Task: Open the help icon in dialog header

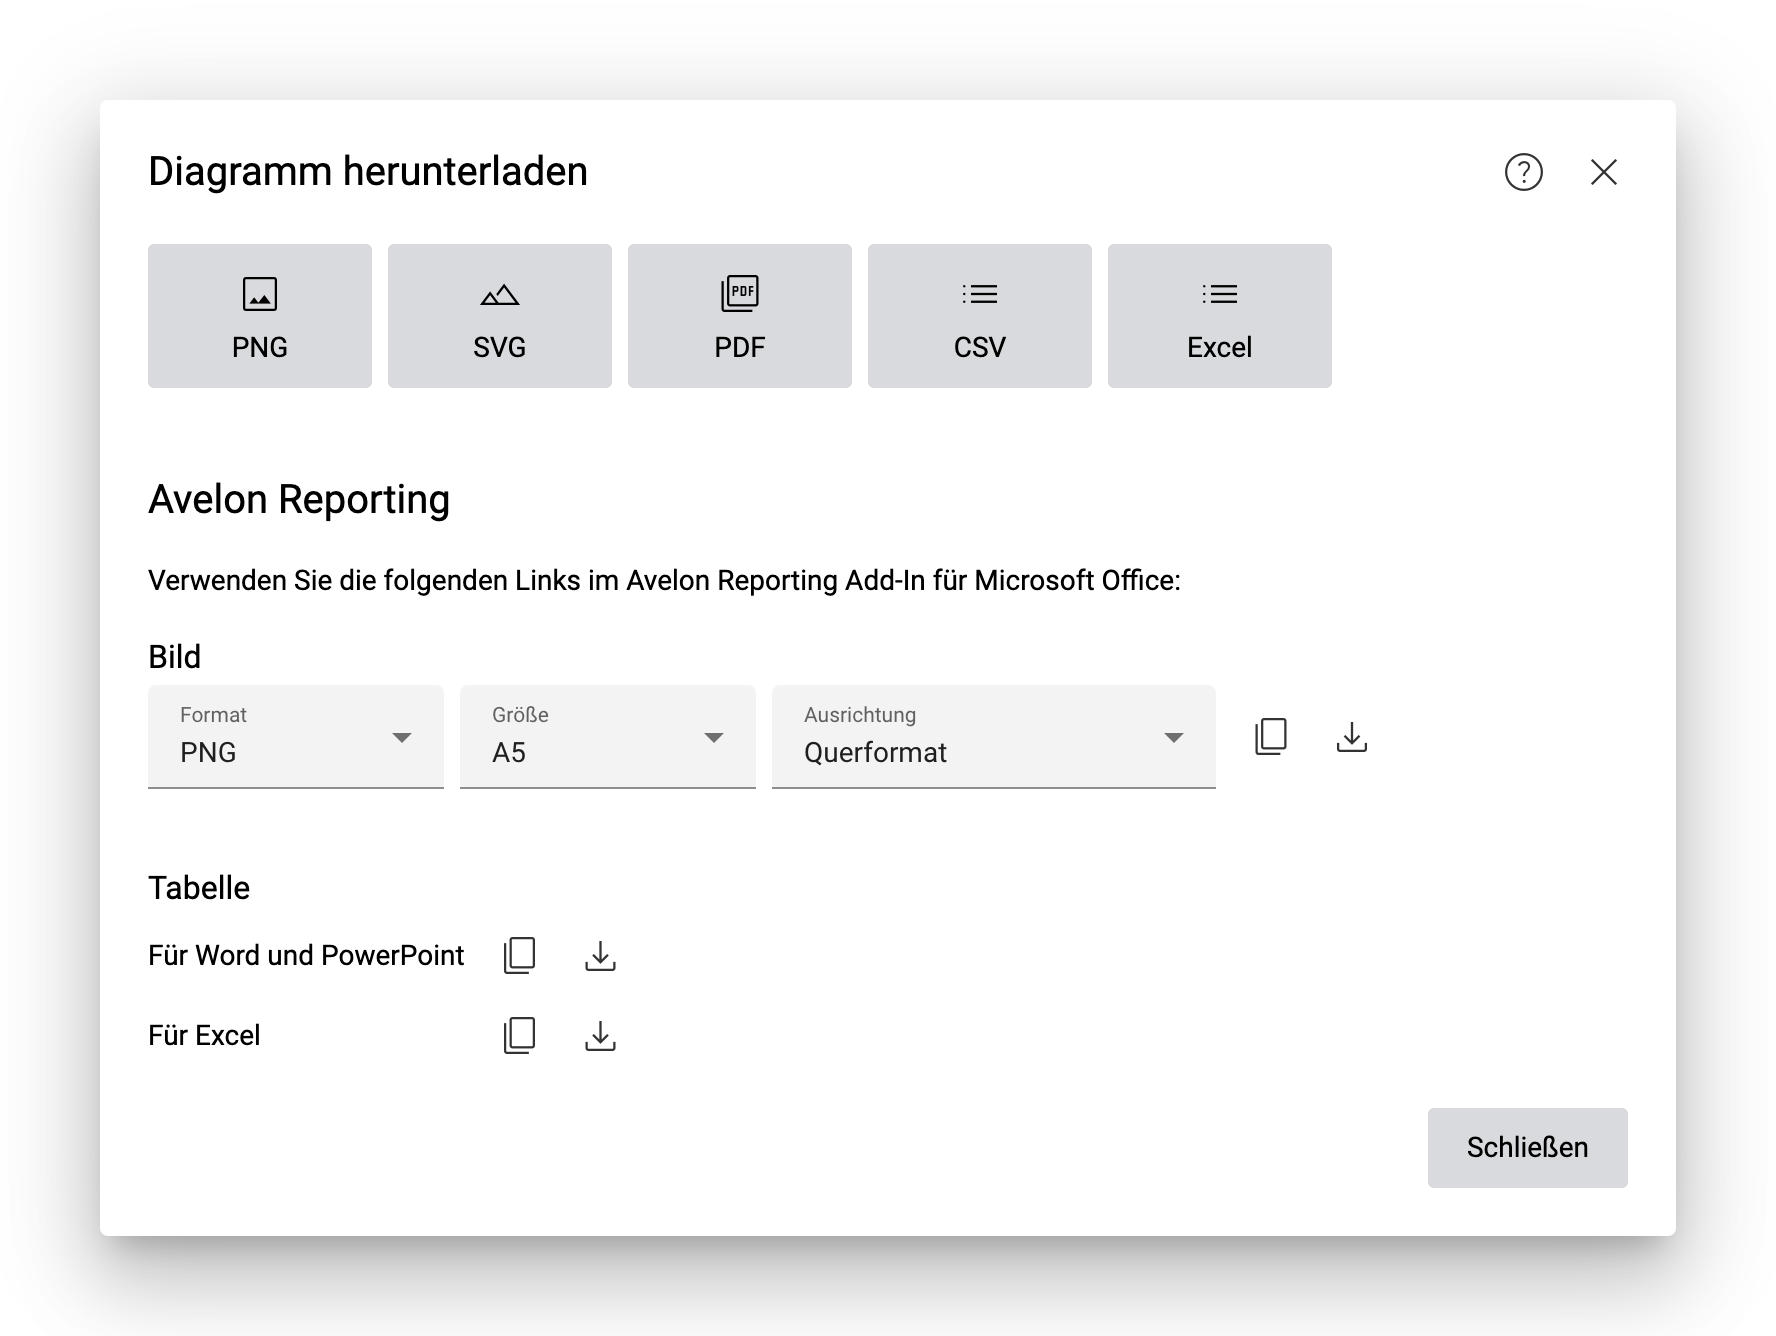Action: click(1523, 172)
